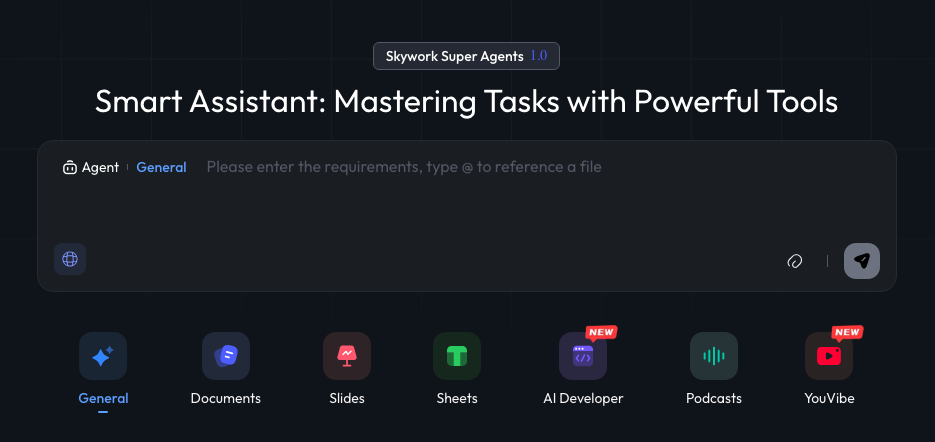Click the Agent text label
The height and width of the screenshot is (442, 935).
pyautogui.click(x=100, y=168)
